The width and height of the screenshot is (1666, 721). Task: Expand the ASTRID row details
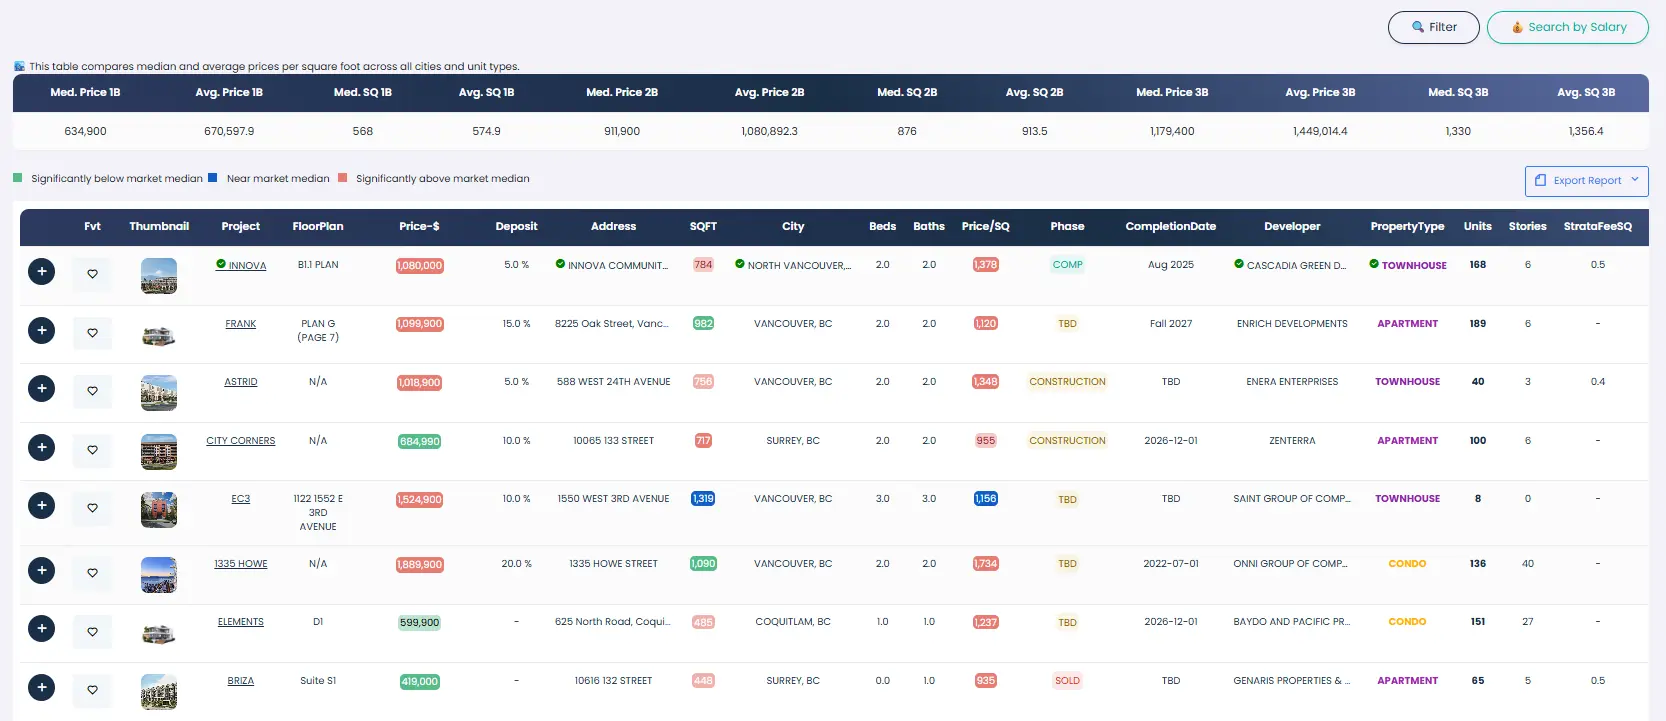click(x=41, y=389)
